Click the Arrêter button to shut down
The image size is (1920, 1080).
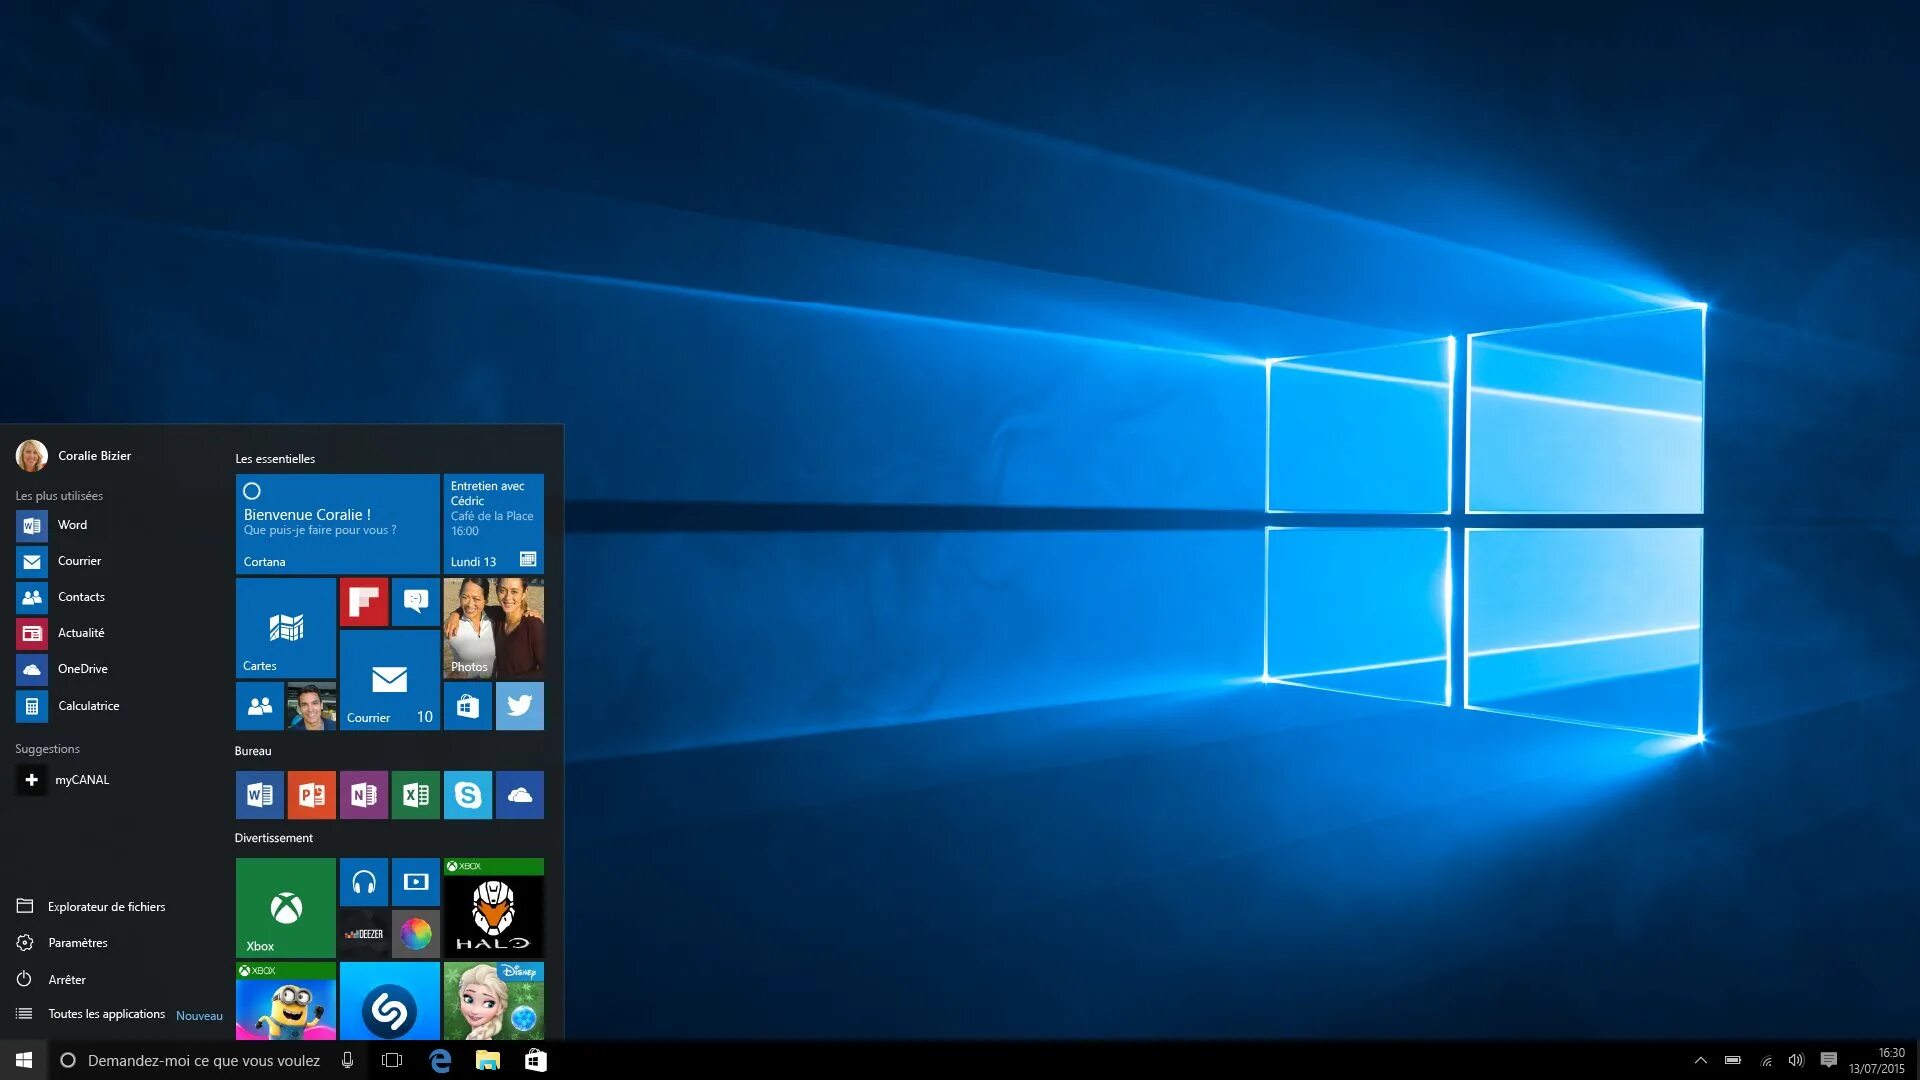pos(65,978)
